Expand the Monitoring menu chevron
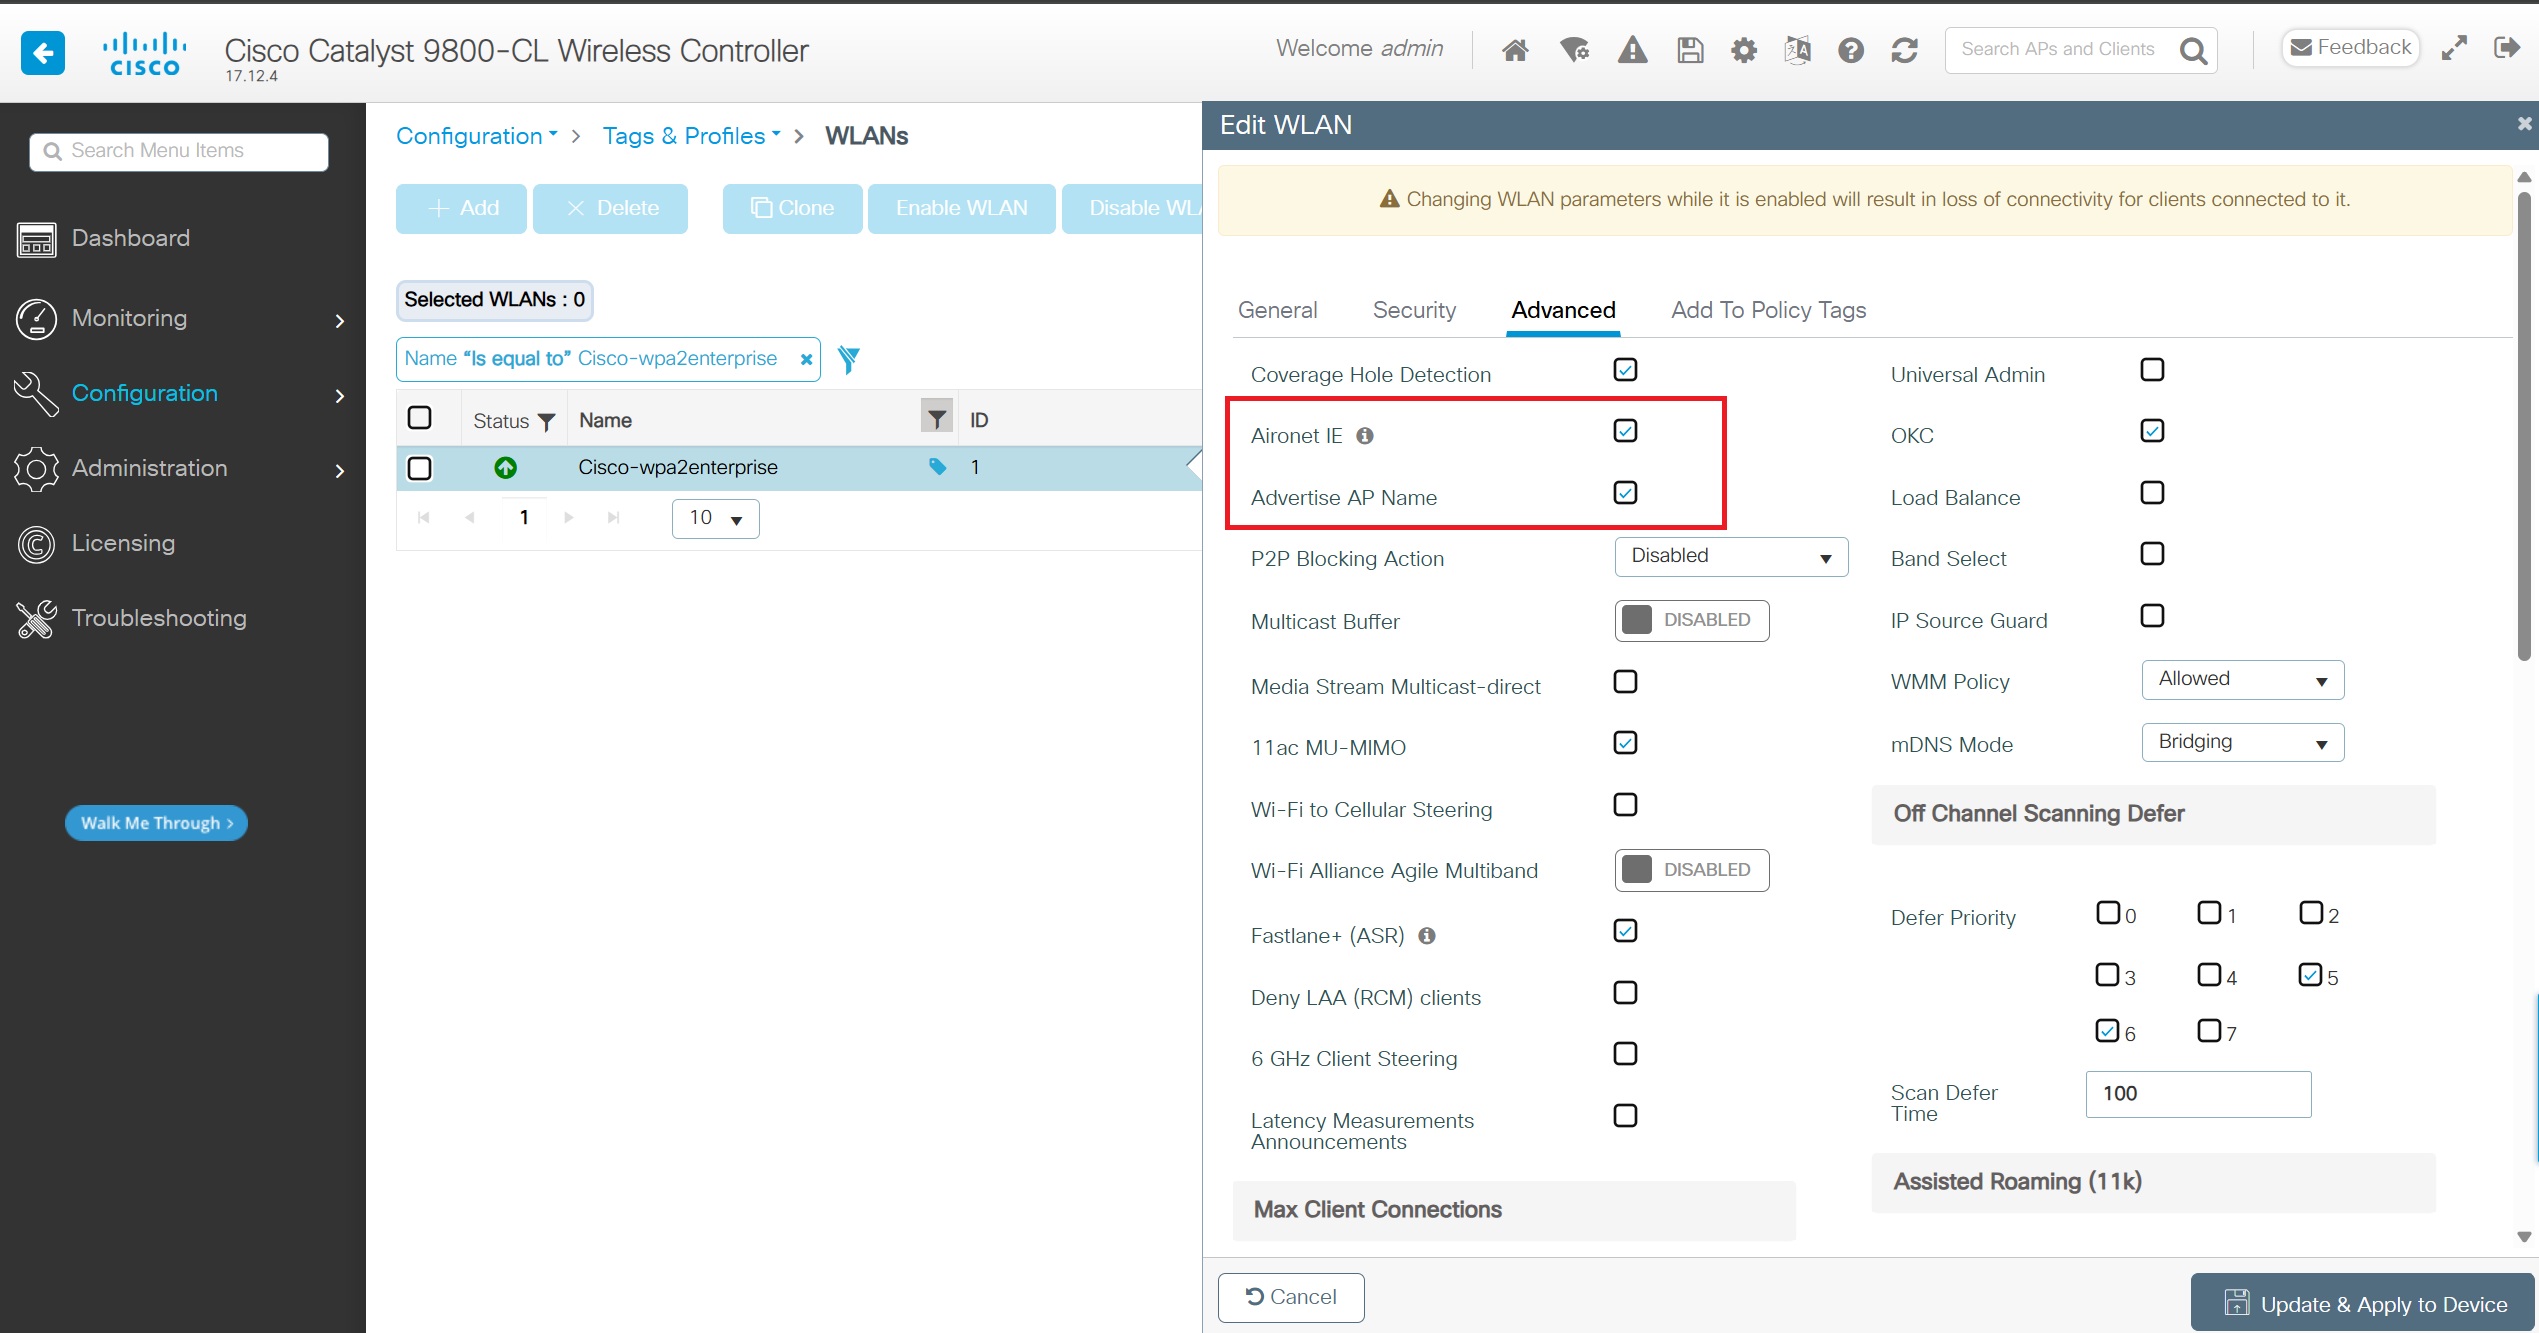 coord(340,320)
